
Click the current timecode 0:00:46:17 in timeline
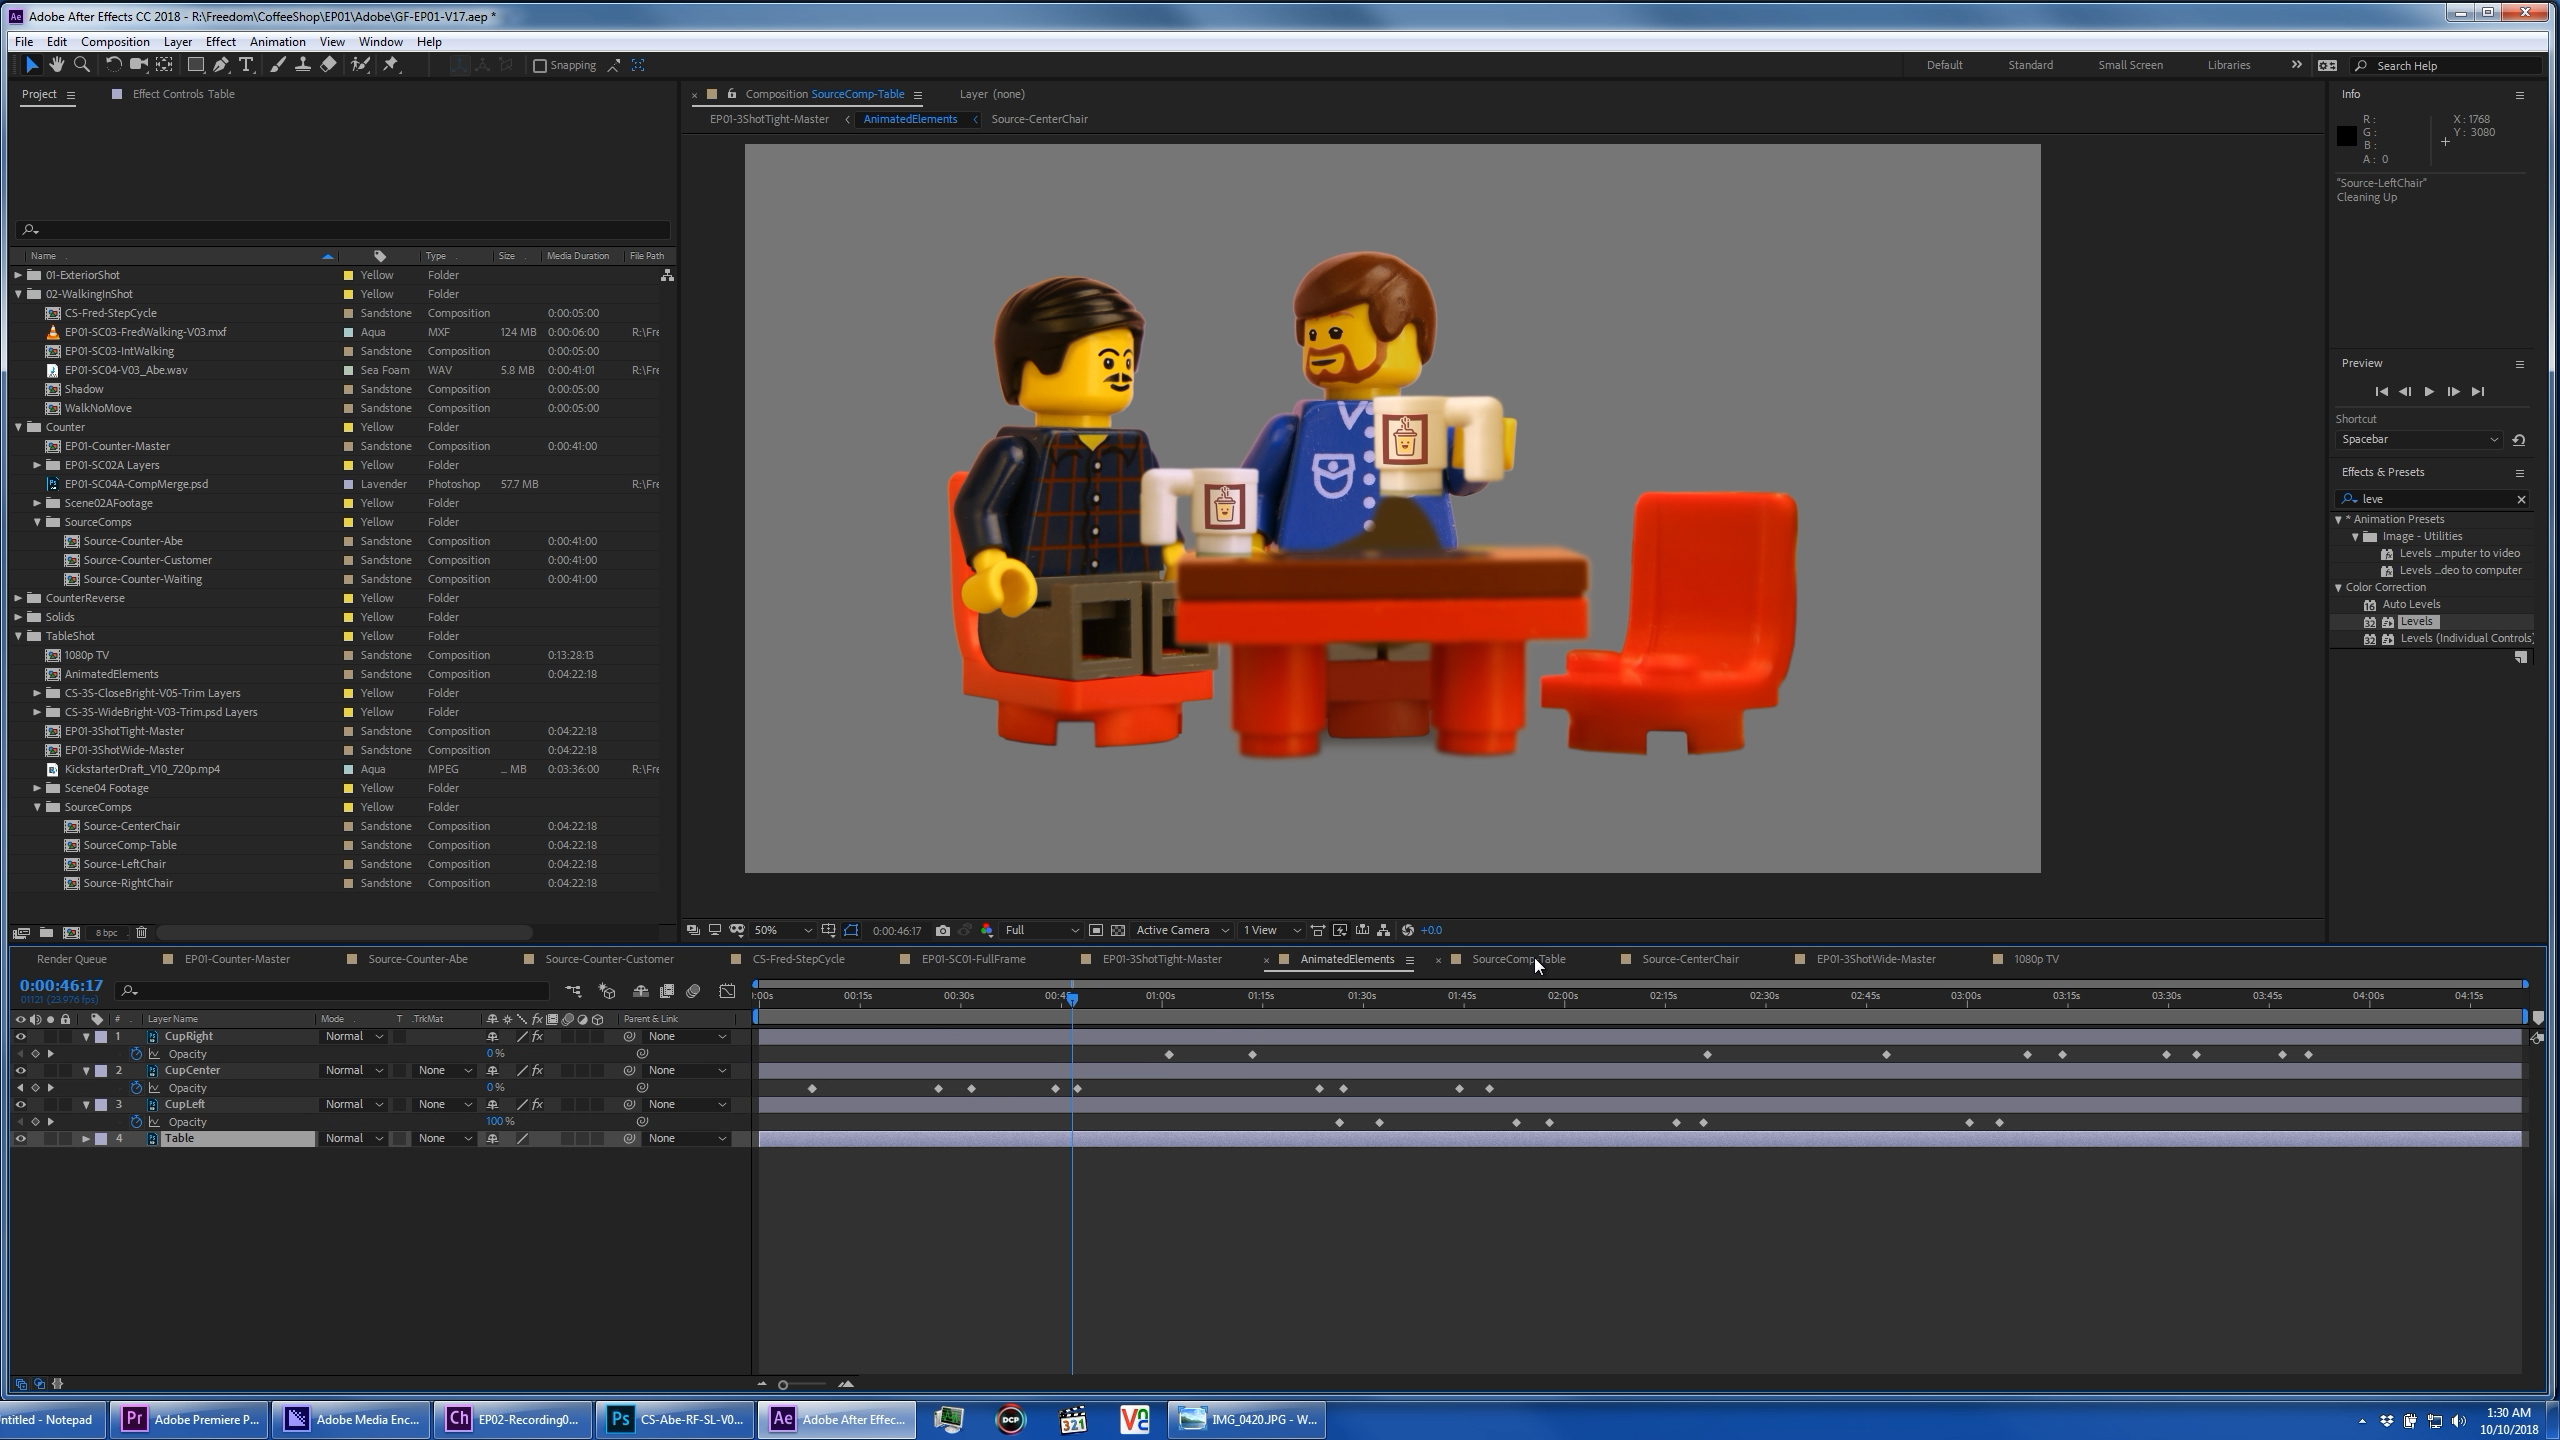coord(61,986)
